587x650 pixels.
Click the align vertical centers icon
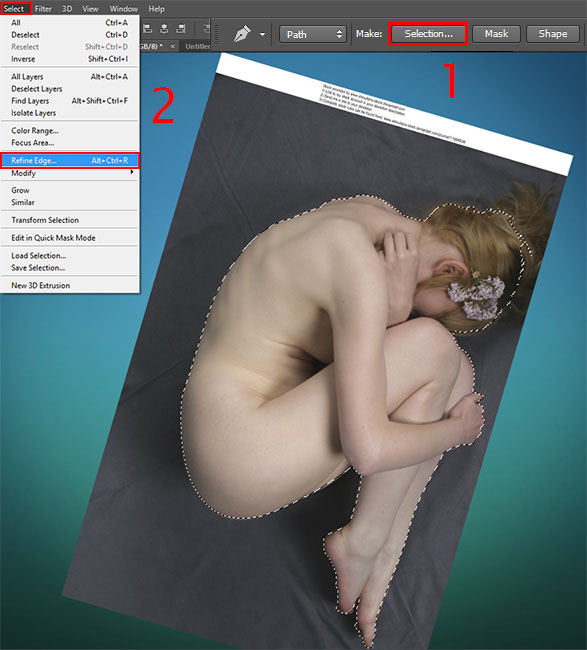[x=164, y=29]
